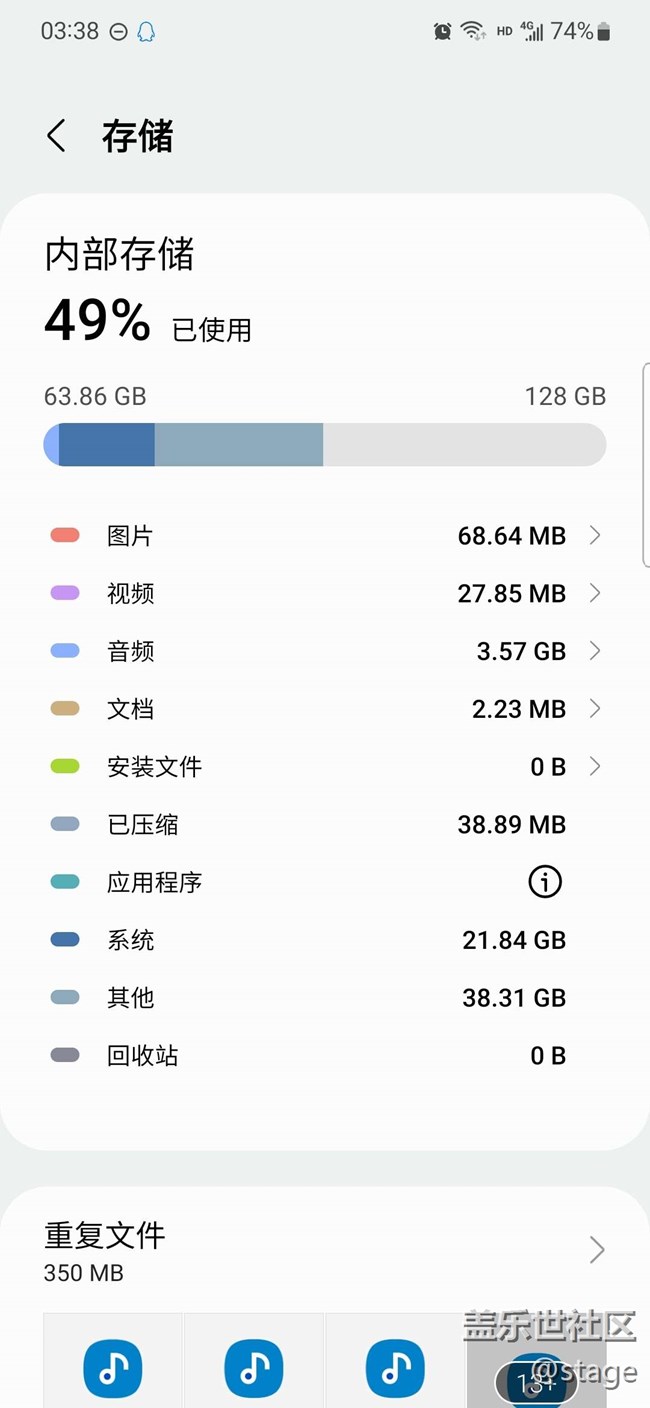Image resolution: width=650 pixels, height=1408 pixels.
Task: Open the first duplicate music file
Action: pos(113,1369)
